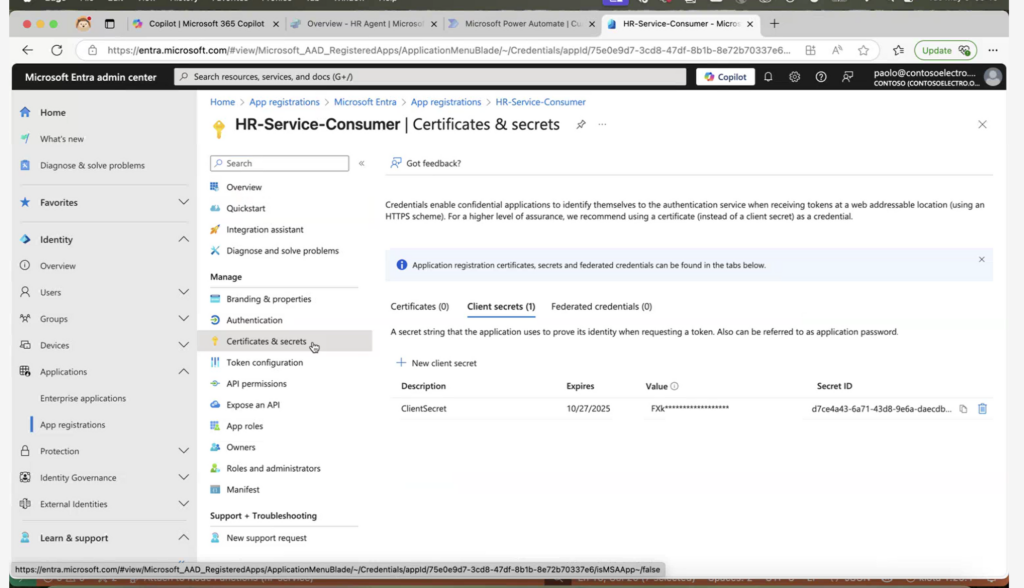Open portal settings gear

[794, 77]
